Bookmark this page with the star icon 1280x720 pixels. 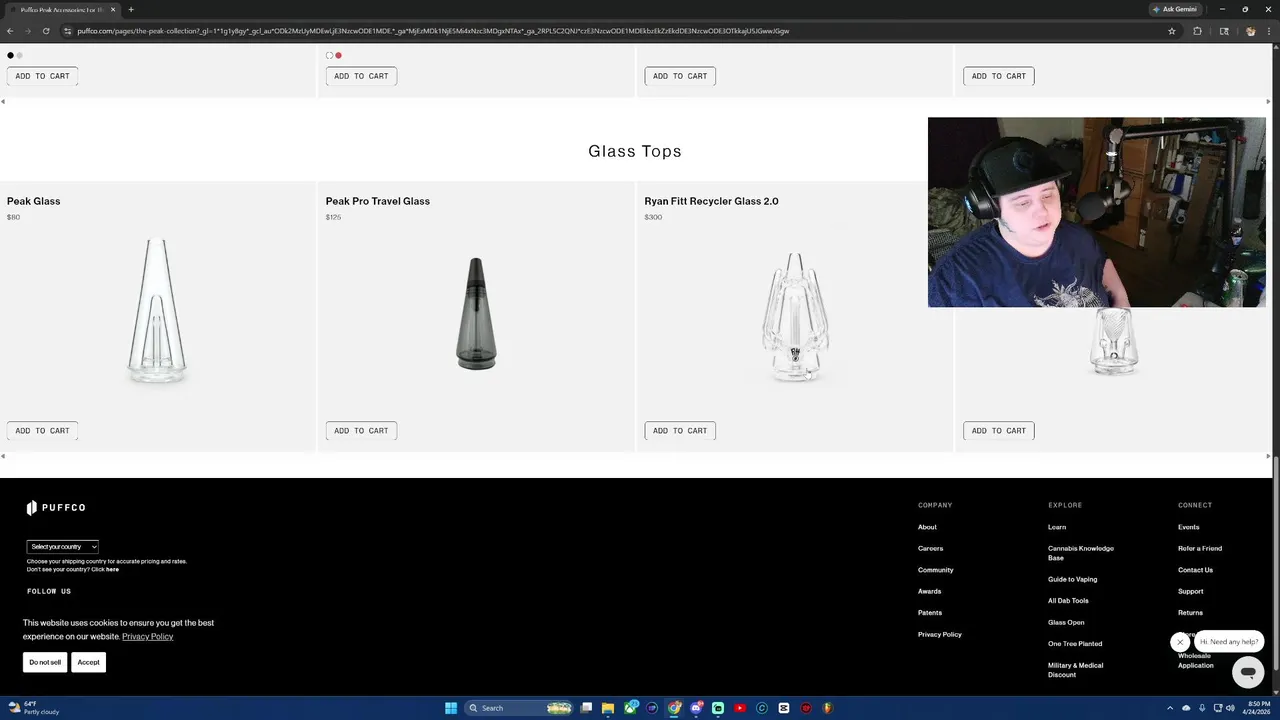tap(1172, 31)
